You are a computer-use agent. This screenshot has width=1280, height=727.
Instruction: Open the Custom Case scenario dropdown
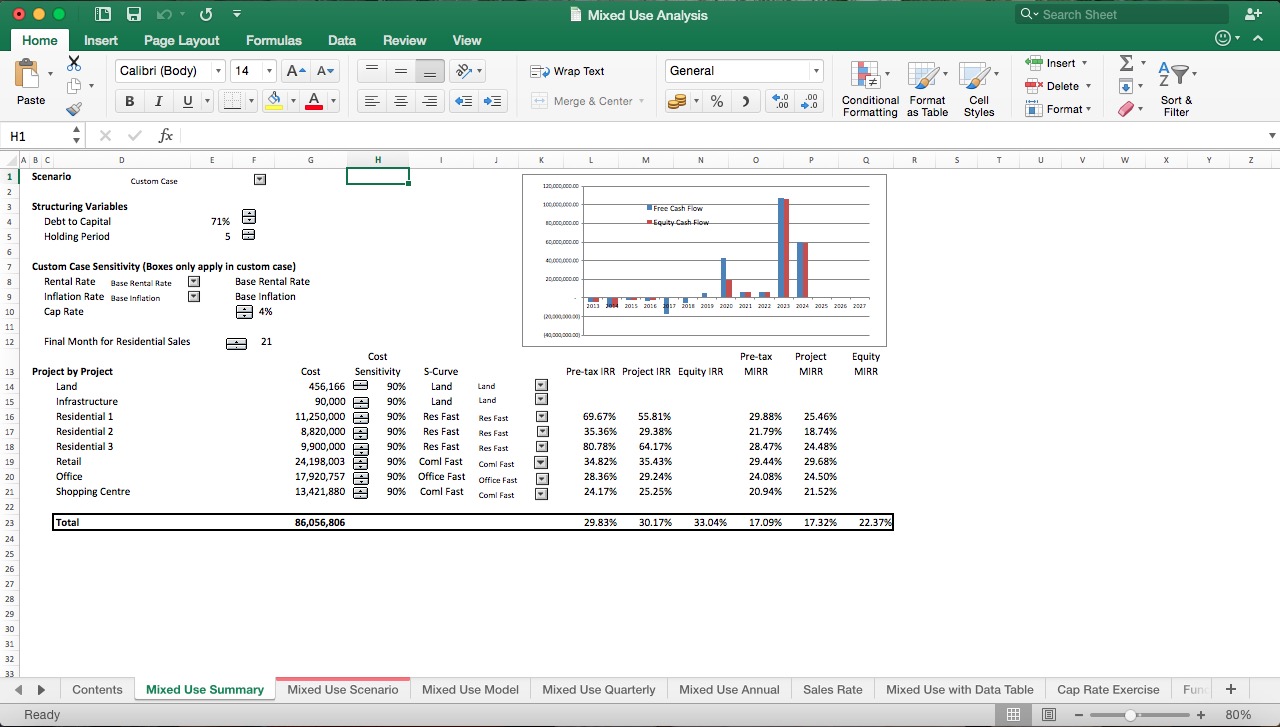click(258, 179)
